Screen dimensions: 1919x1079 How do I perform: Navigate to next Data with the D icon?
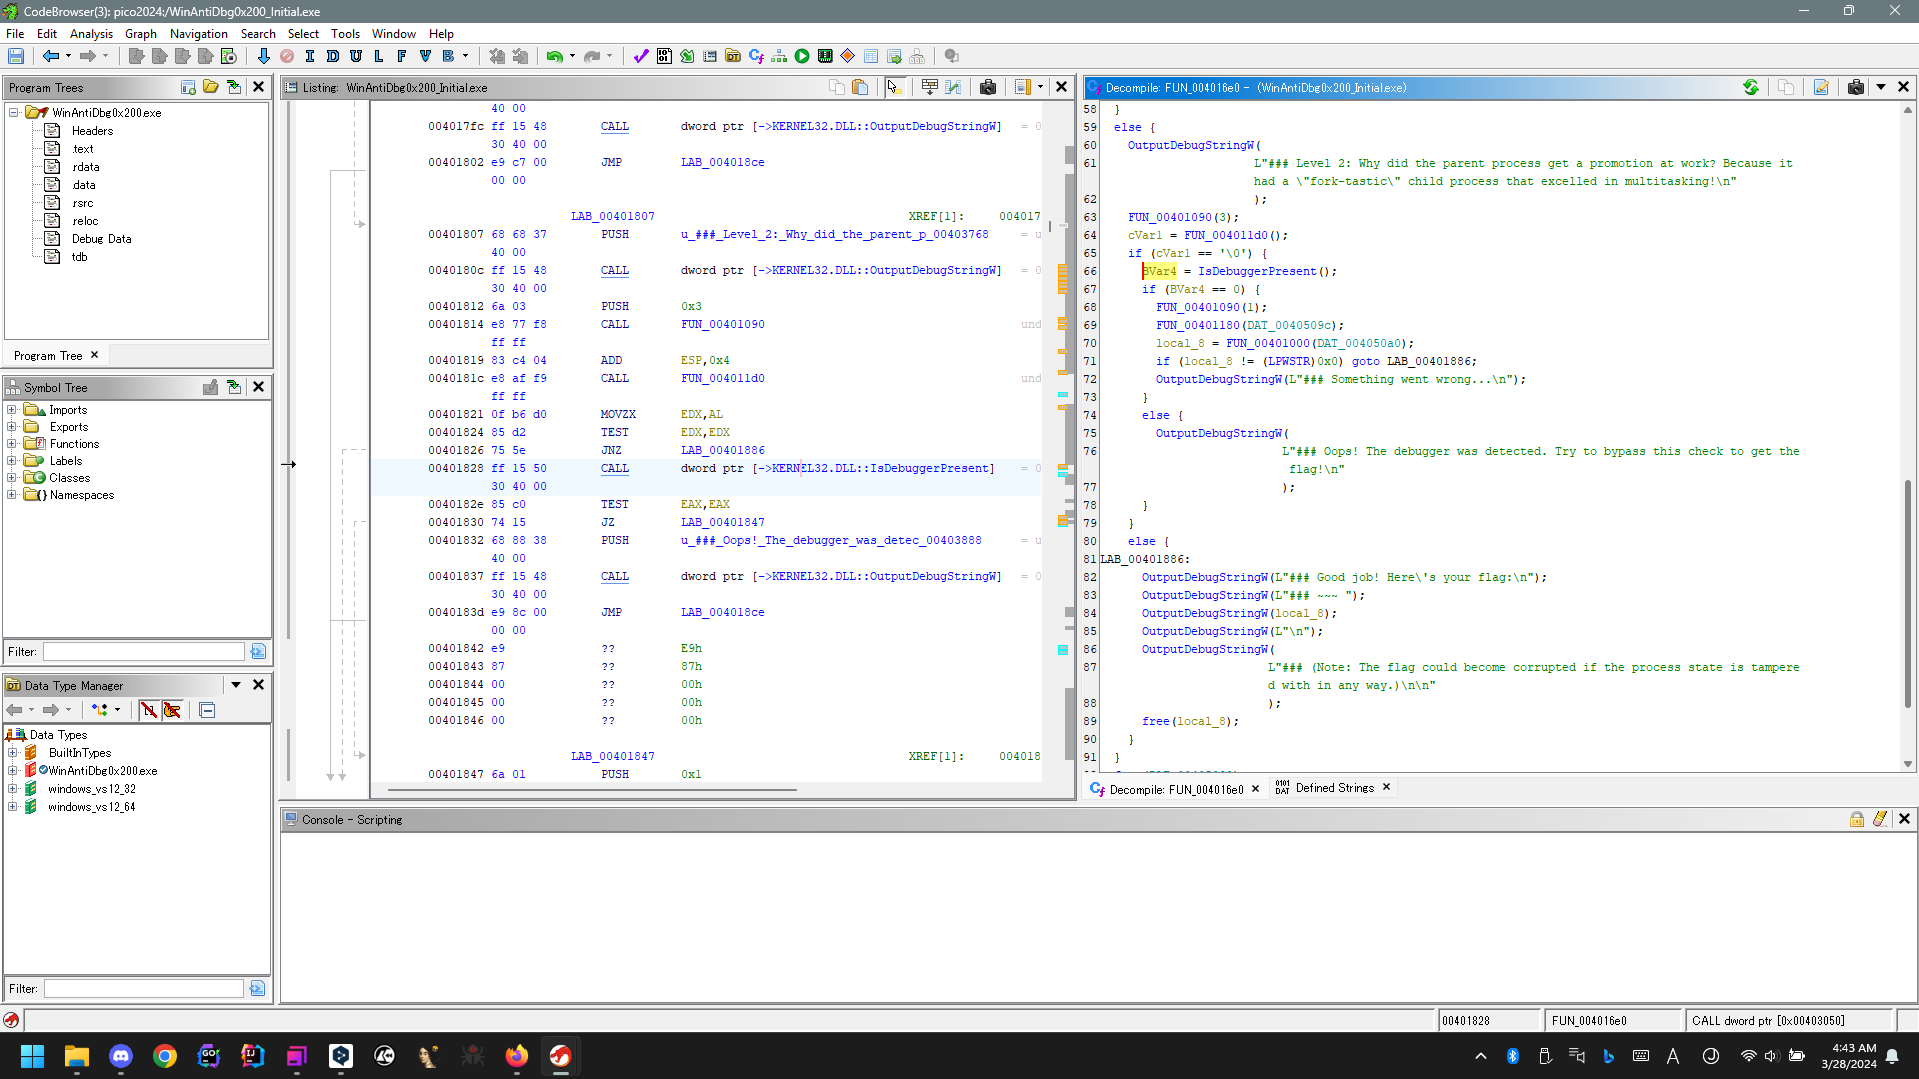pyautogui.click(x=333, y=56)
